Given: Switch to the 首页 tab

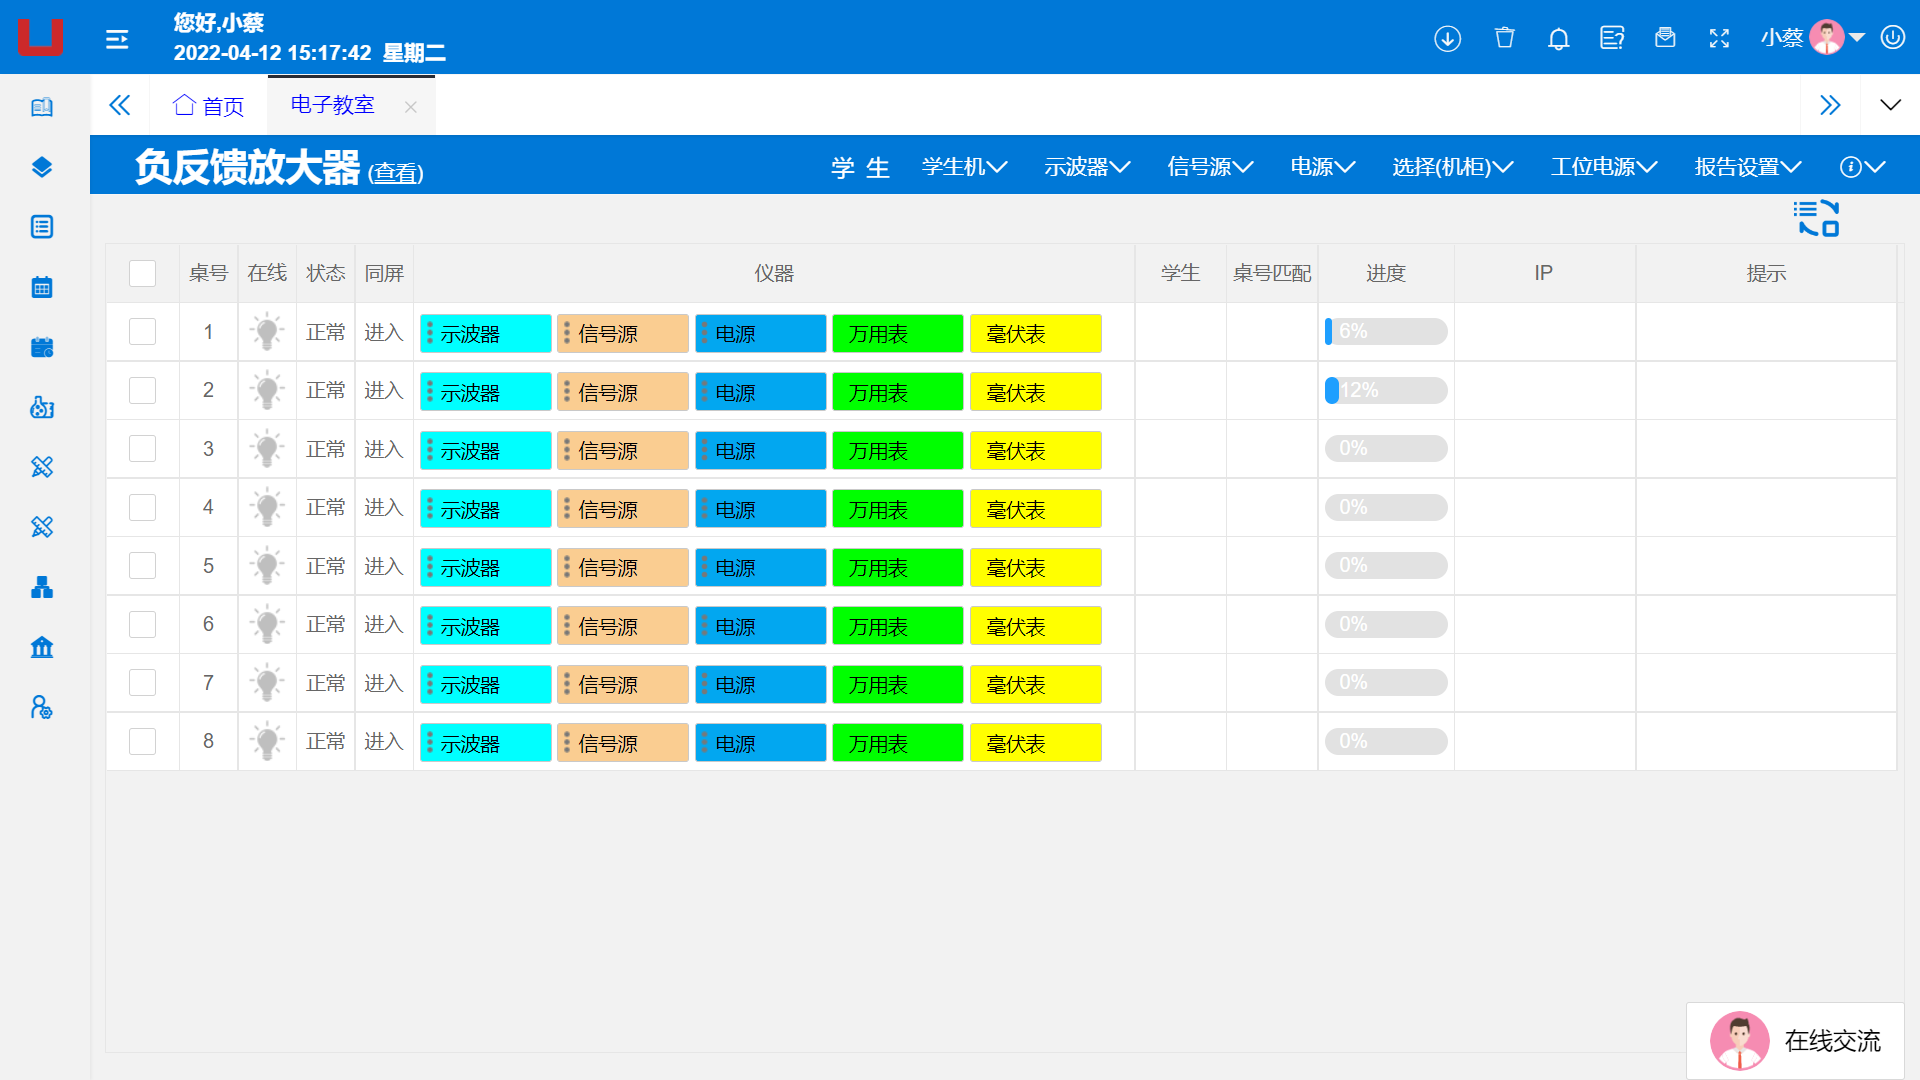Looking at the screenshot, I should [209, 106].
